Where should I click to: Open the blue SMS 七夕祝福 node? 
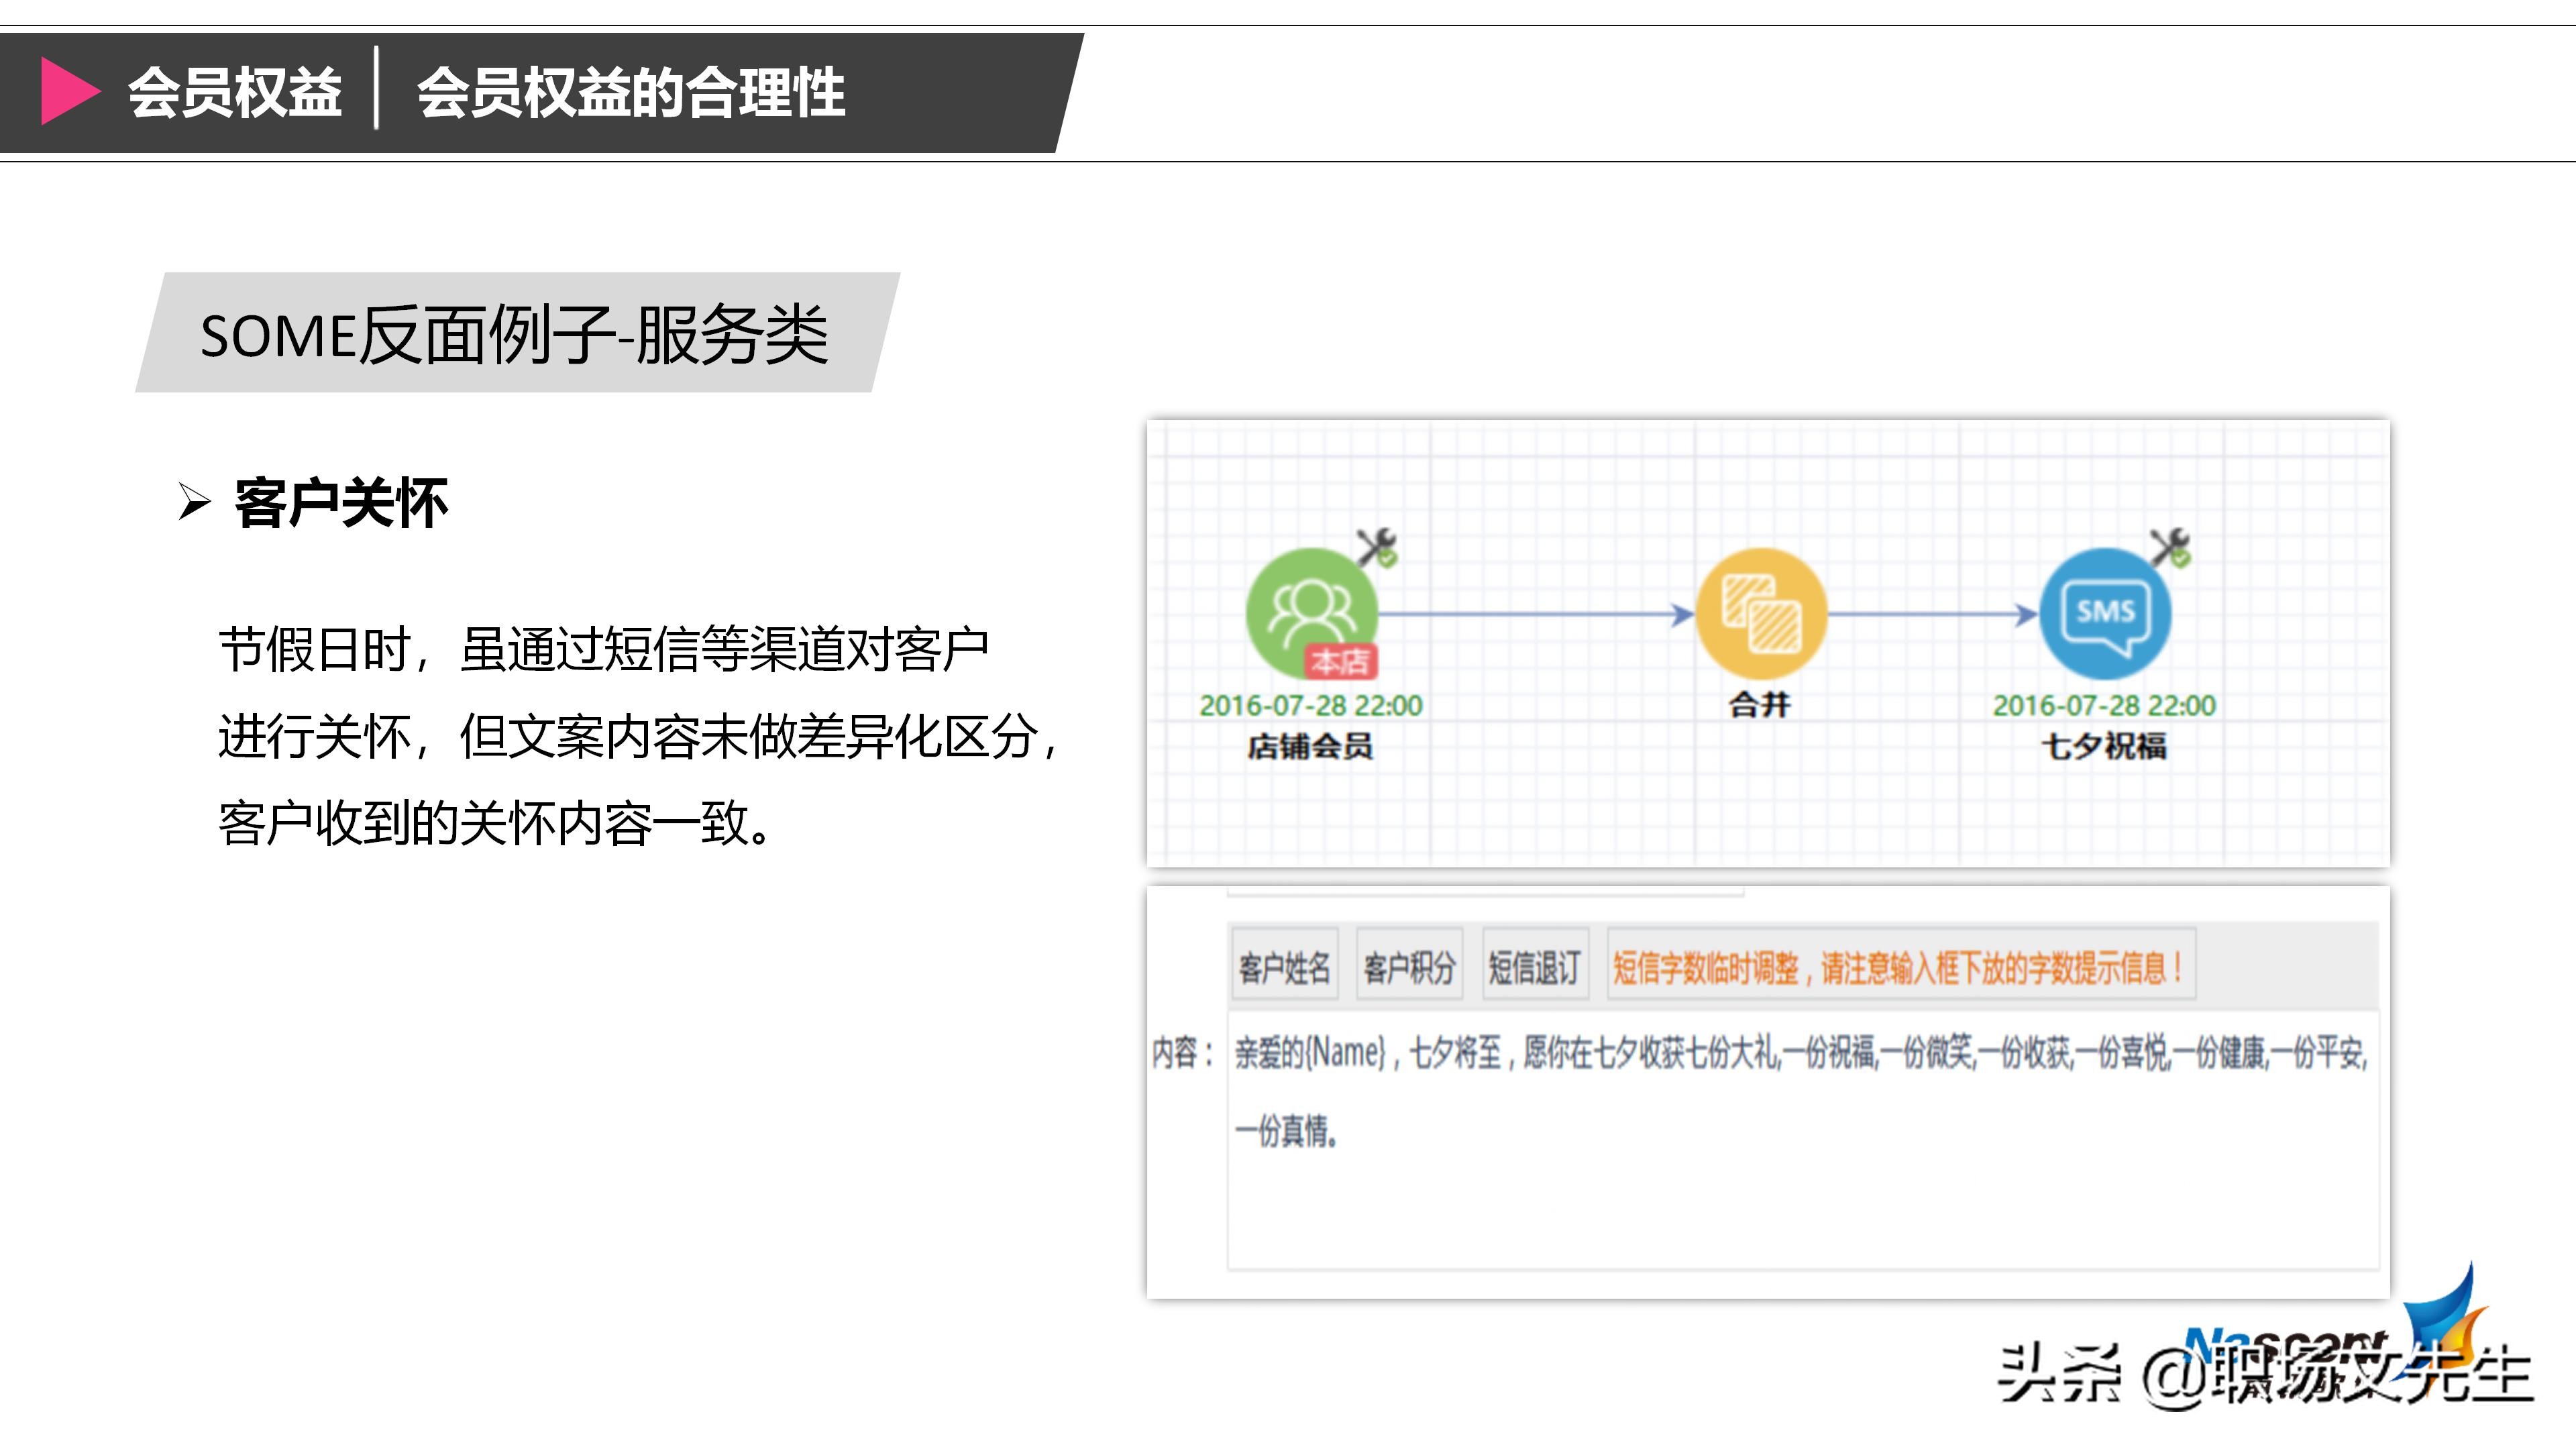pos(2105,613)
